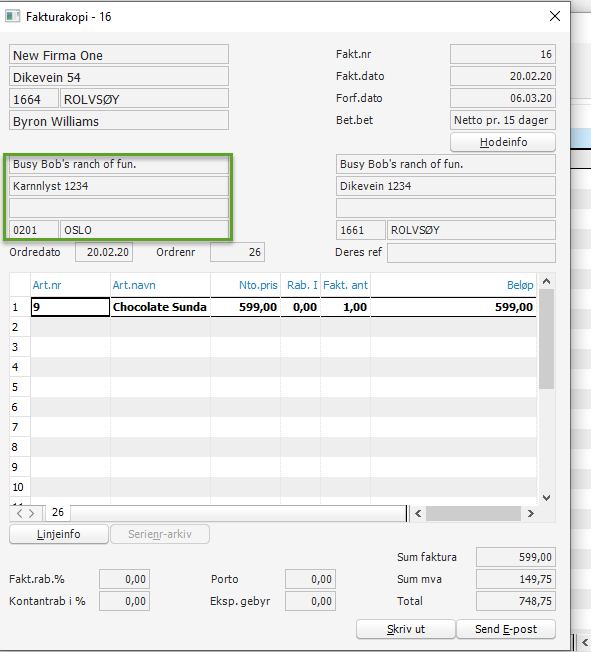Click the Byron Williams contact field
Screen dimensions: 591x652
click(x=119, y=121)
